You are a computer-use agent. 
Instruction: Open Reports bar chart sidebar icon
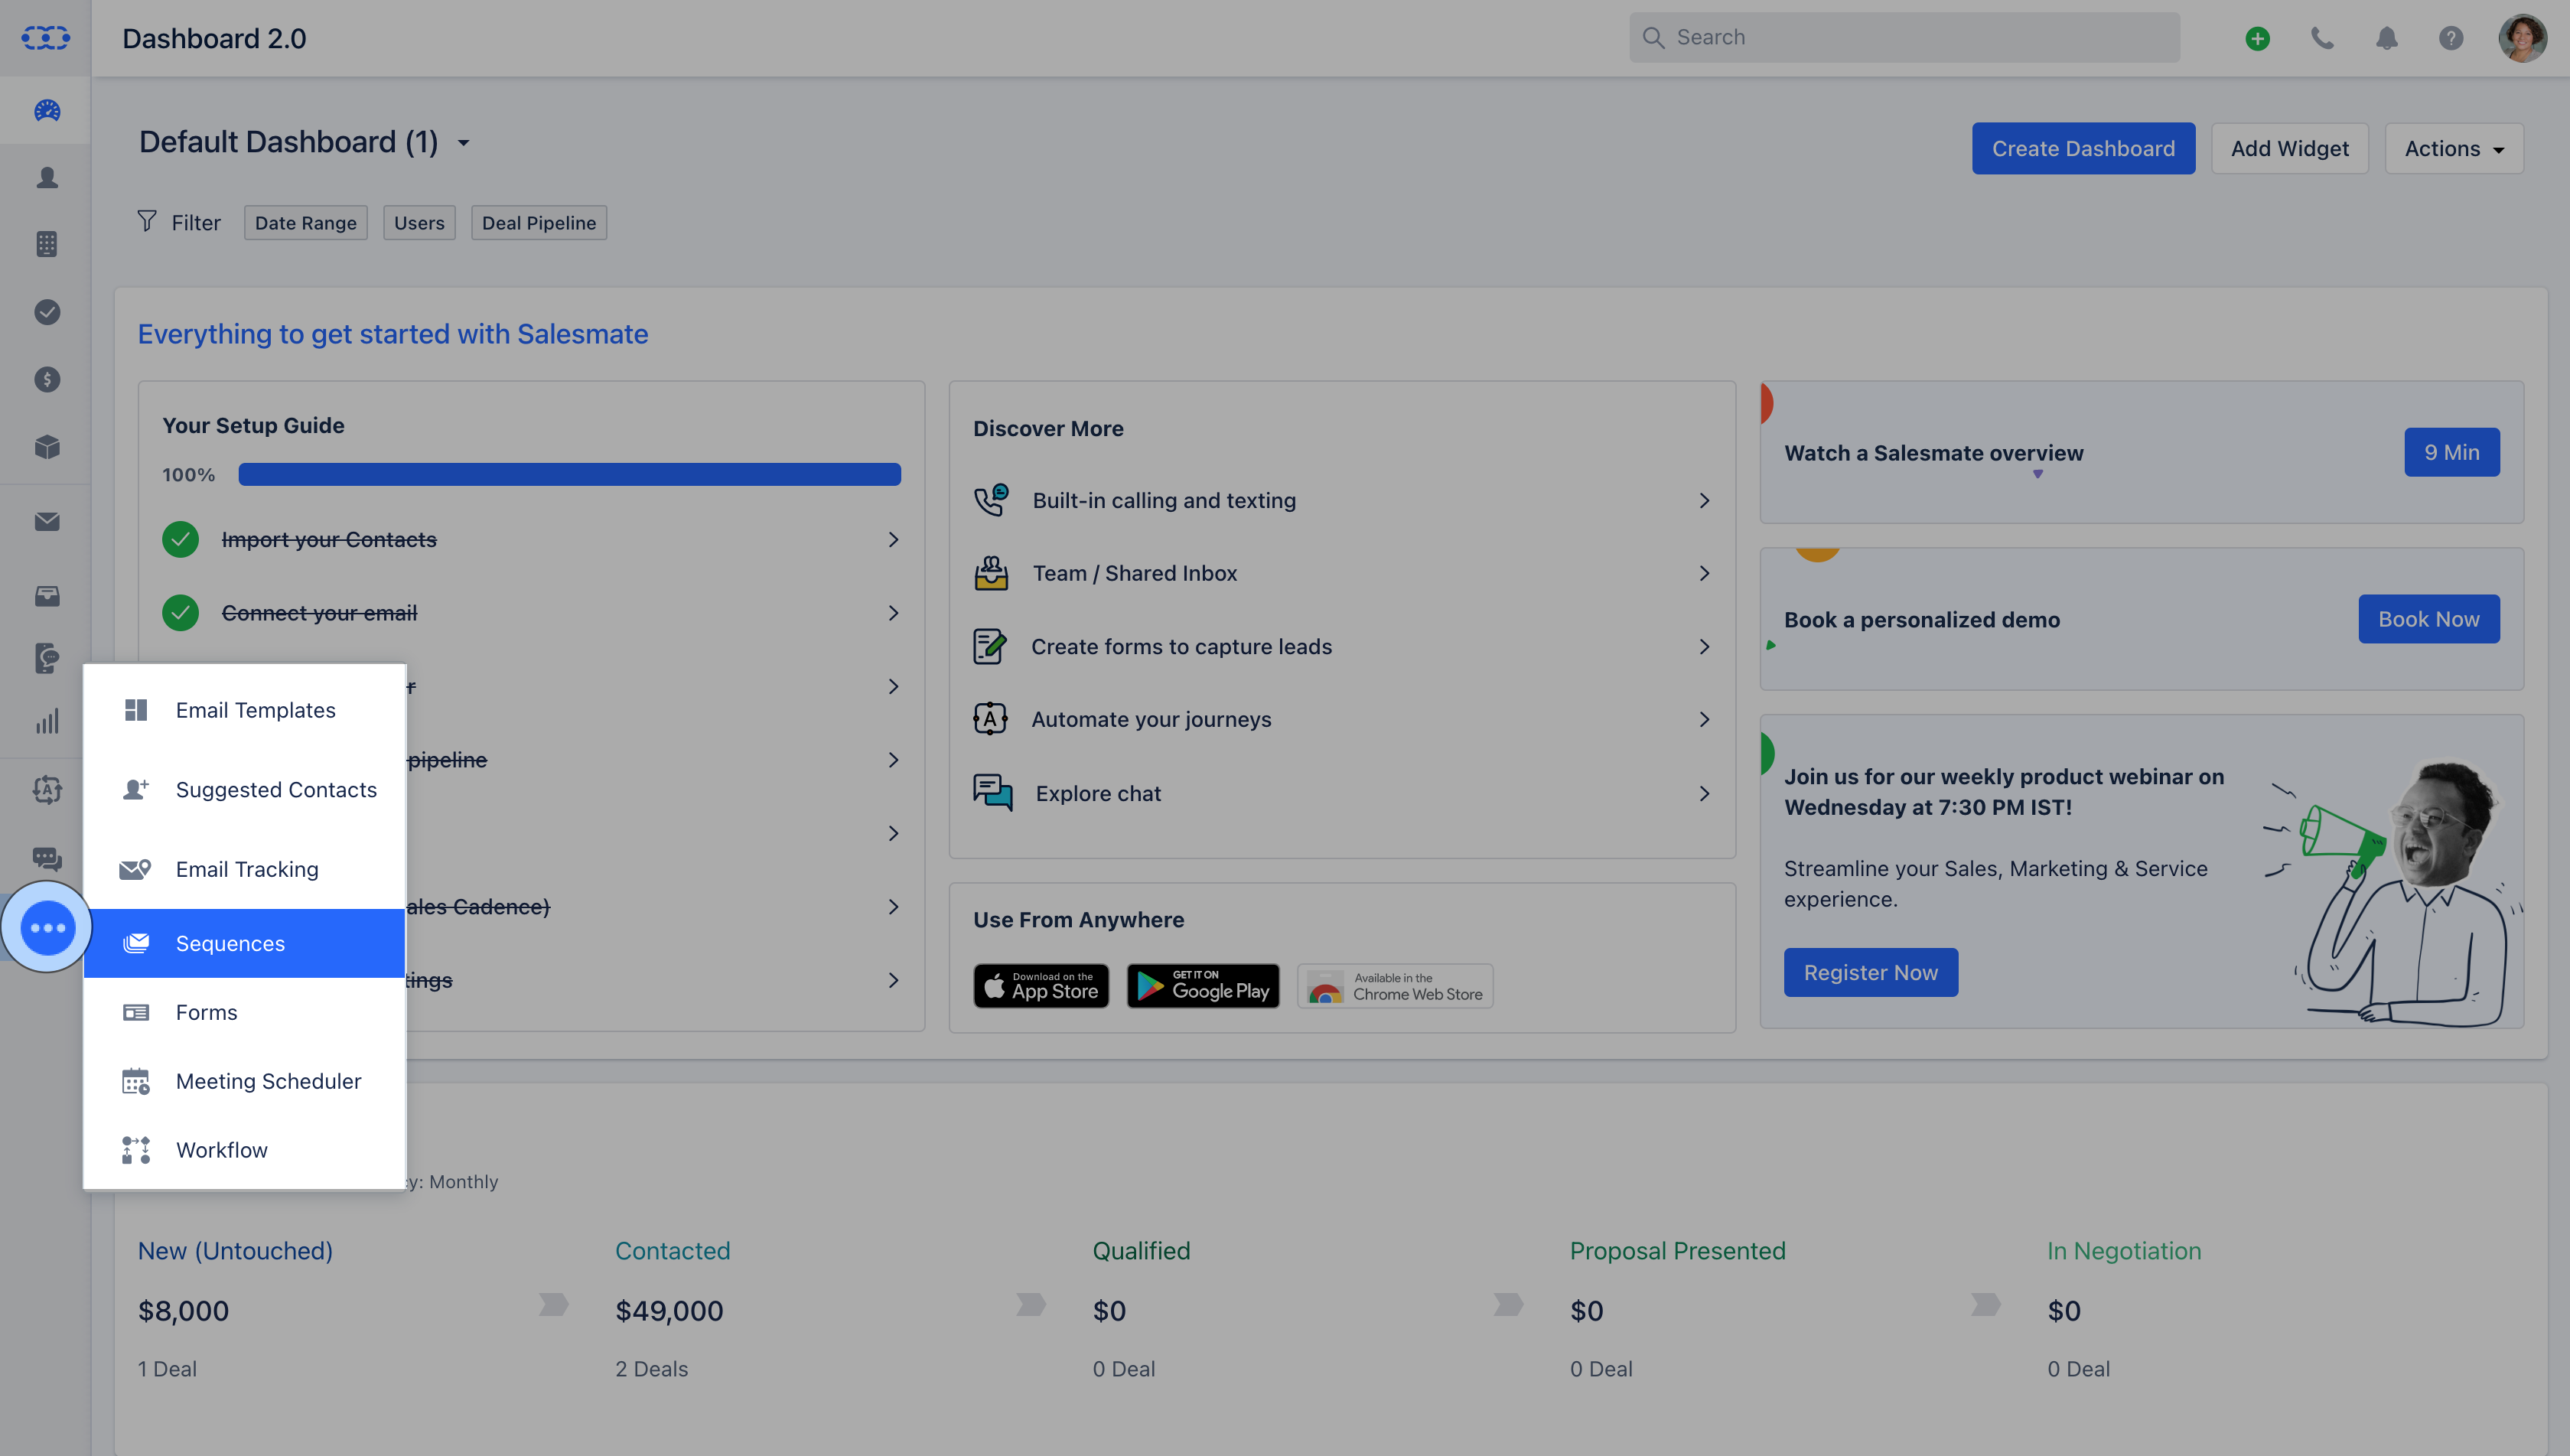click(47, 721)
